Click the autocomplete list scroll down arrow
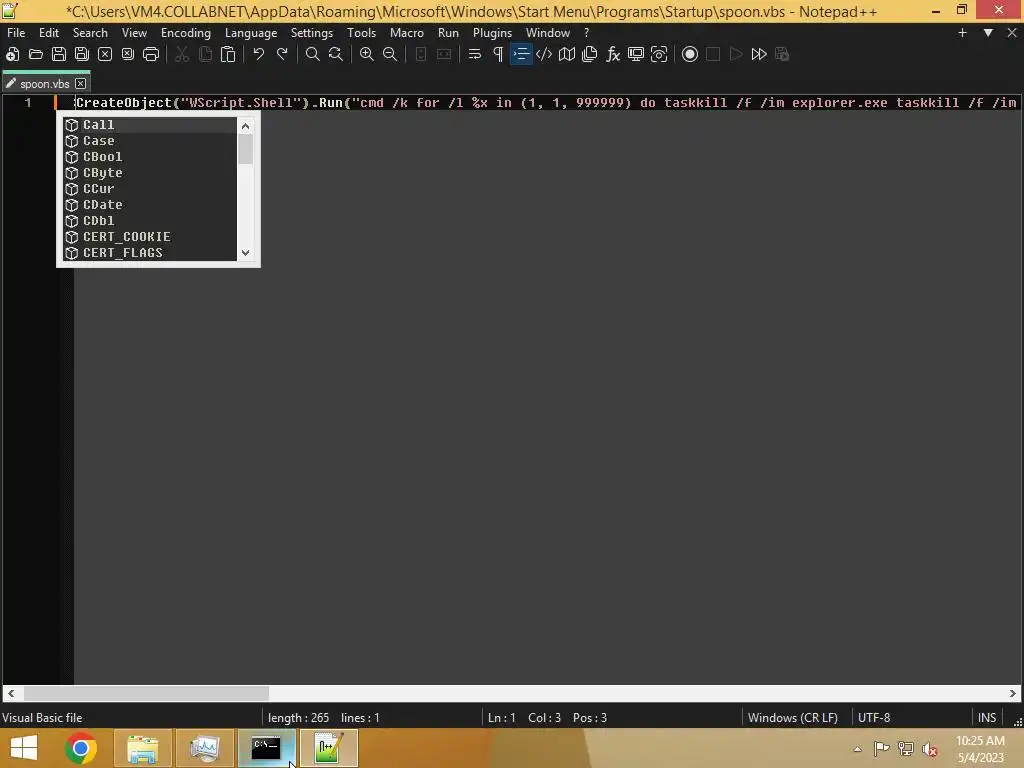This screenshot has width=1024, height=768. tap(246, 253)
